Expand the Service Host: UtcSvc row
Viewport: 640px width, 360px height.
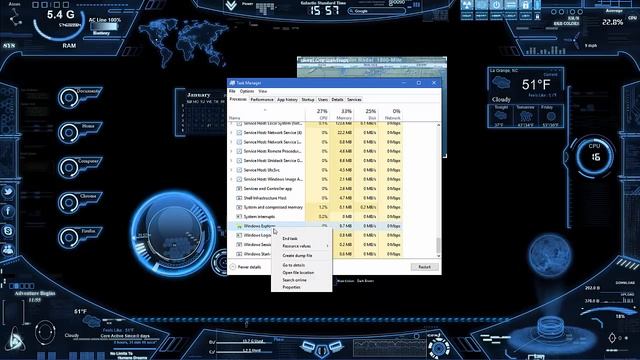pos(231,170)
